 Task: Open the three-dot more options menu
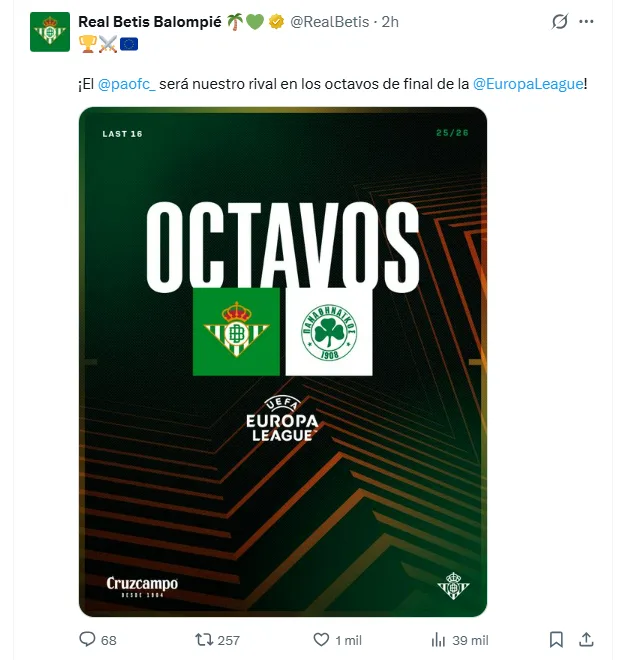pos(596,22)
